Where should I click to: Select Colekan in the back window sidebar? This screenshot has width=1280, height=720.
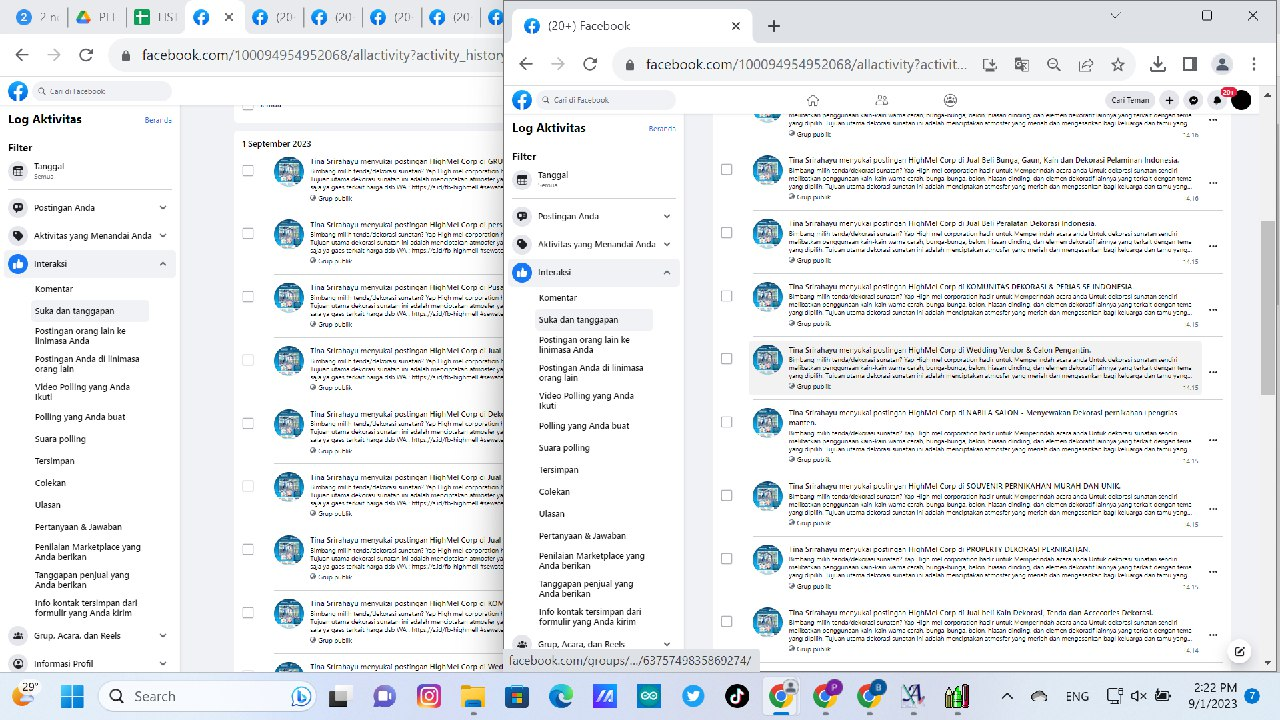pos(50,483)
